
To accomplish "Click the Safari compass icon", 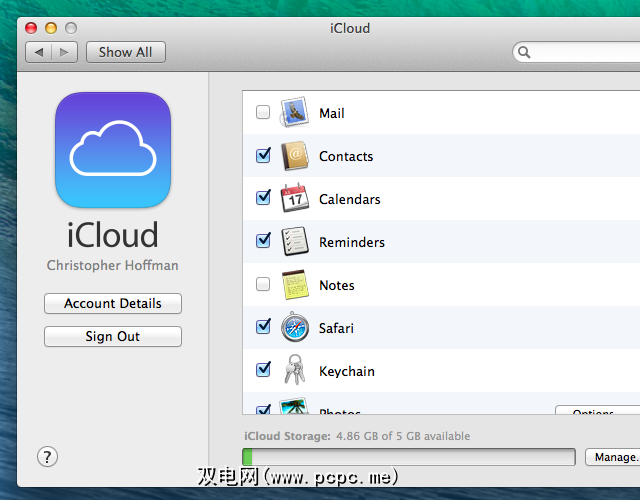I will tap(294, 328).
